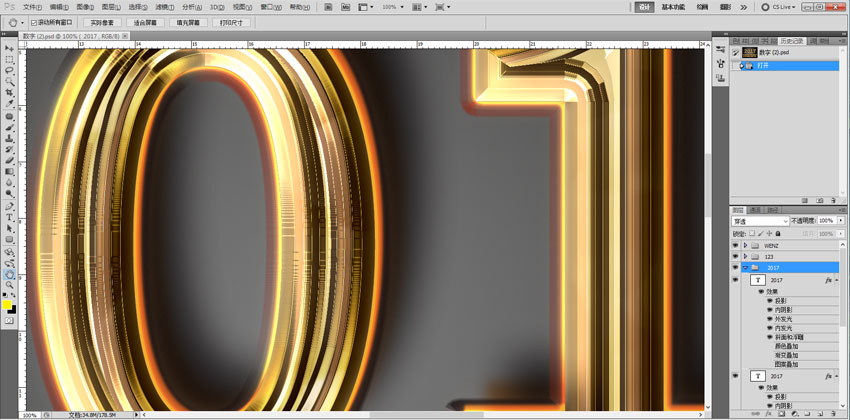The height and width of the screenshot is (420, 850).
Task: Launch Bridge from the Br icon
Action: point(329,7)
